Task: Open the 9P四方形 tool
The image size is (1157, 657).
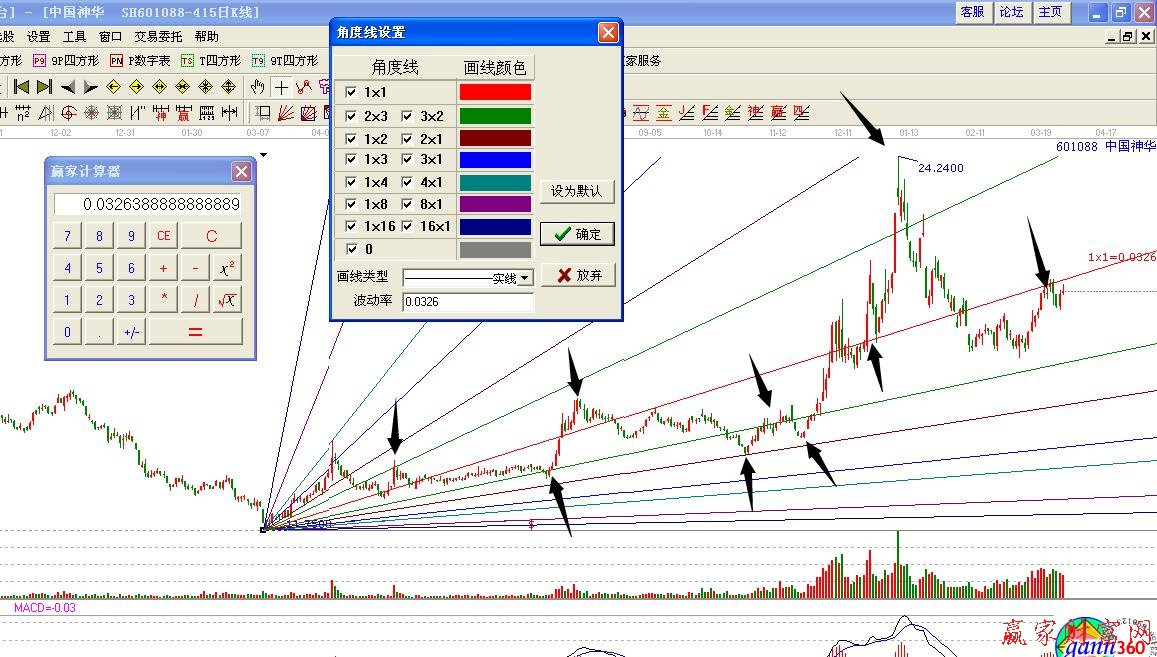Action: [x=66, y=61]
